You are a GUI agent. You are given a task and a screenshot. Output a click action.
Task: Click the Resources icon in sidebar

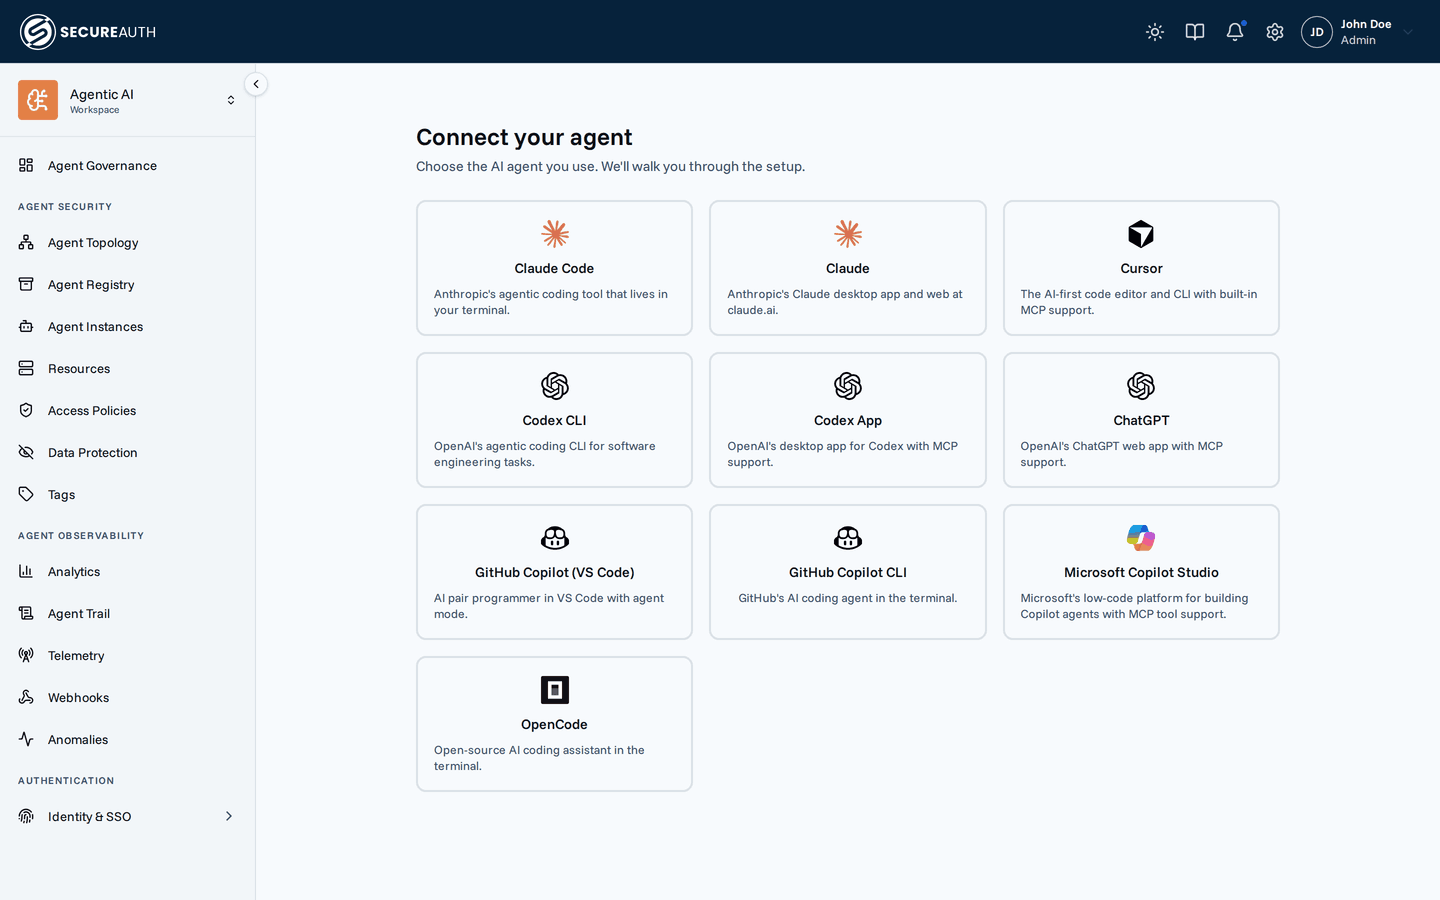click(26, 368)
